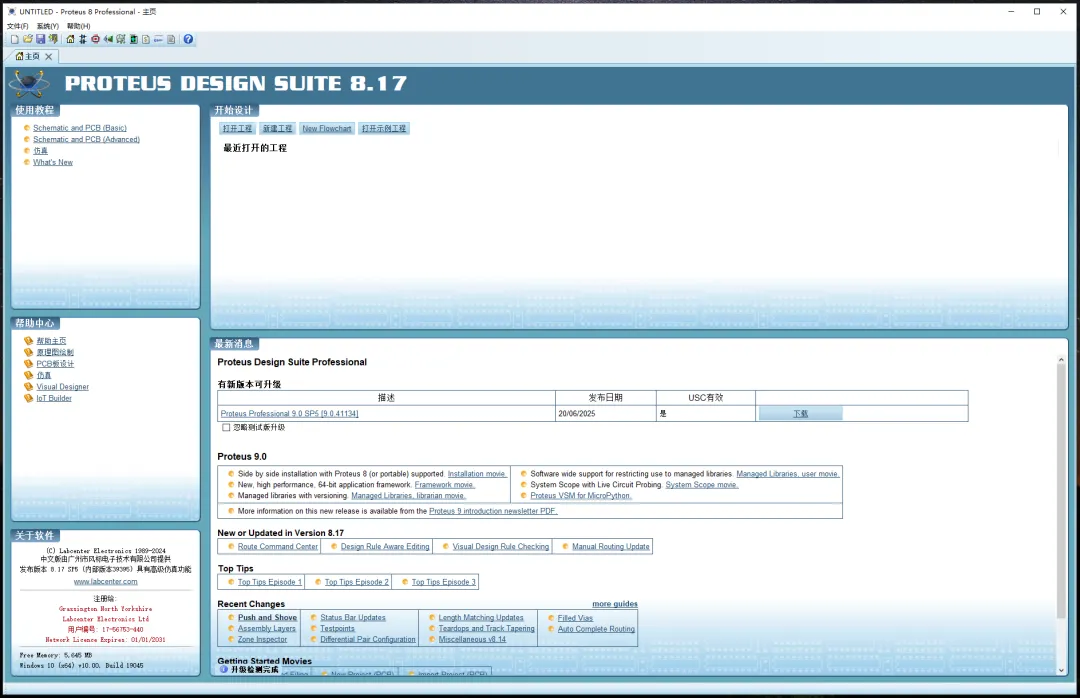The height and width of the screenshot is (698, 1080).
Task: Open Teardrops and Track Tapering link
Action: (486, 628)
